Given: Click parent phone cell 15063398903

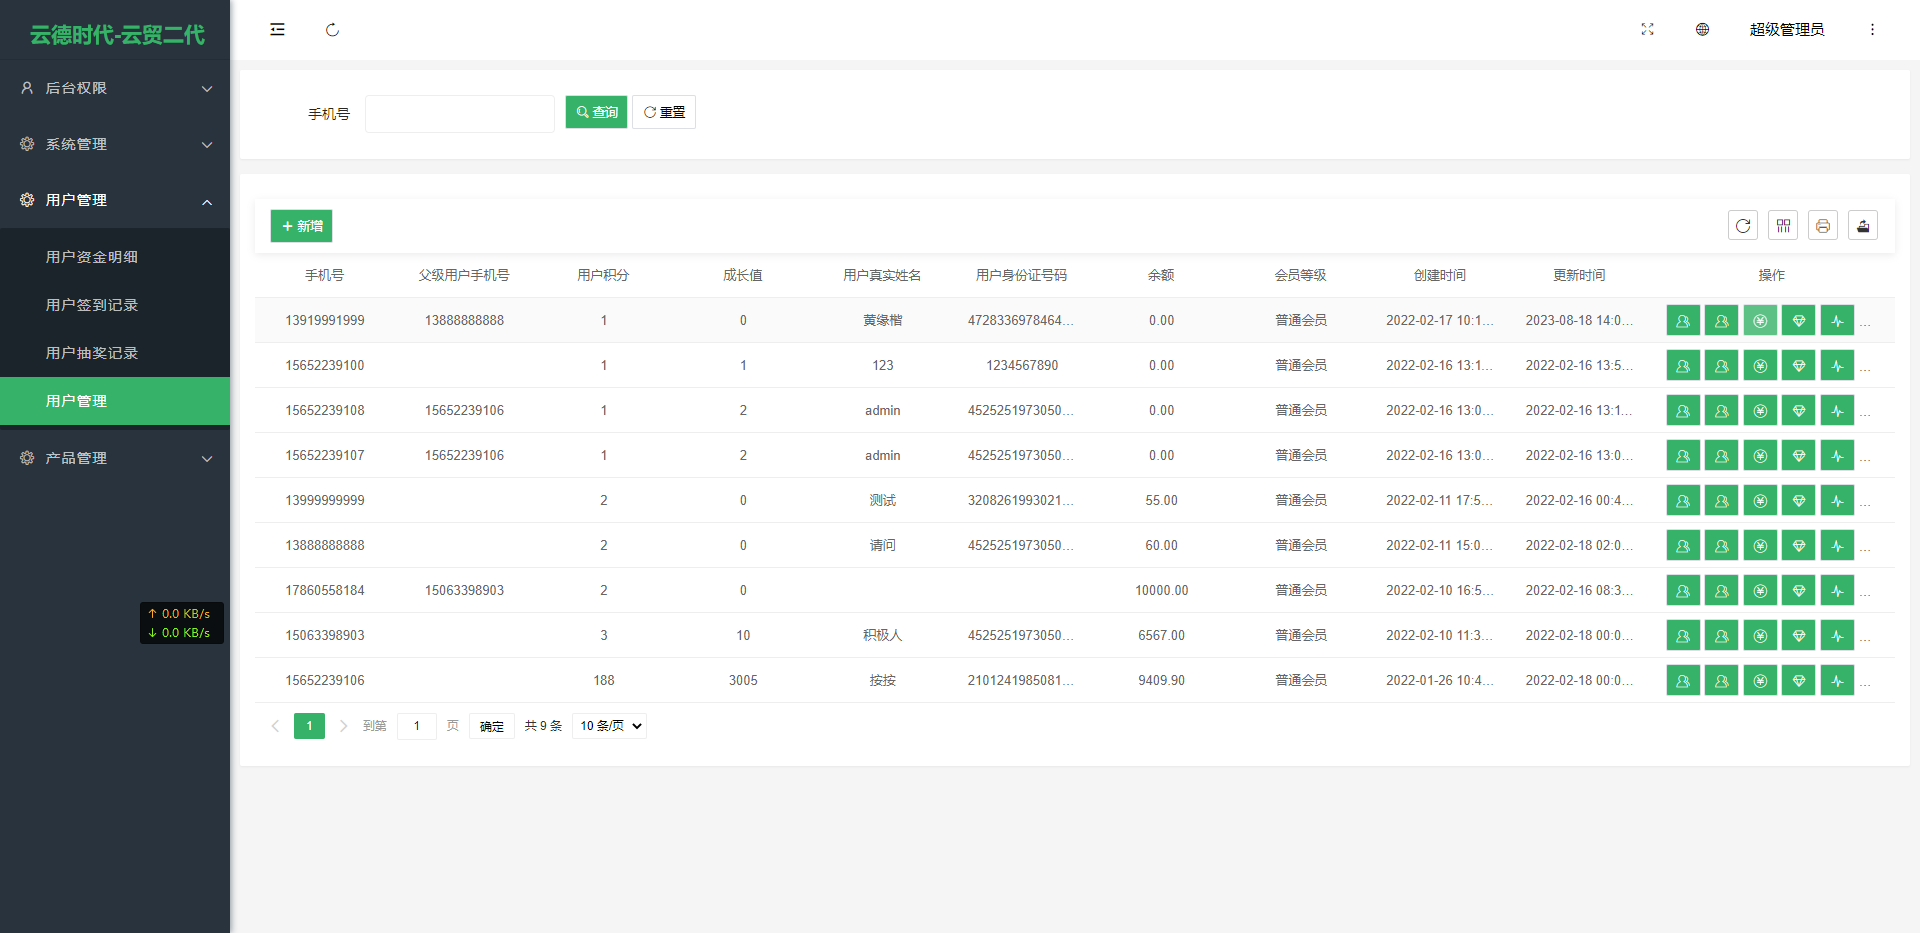Looking at the screenshot, I should pos(464,591).
